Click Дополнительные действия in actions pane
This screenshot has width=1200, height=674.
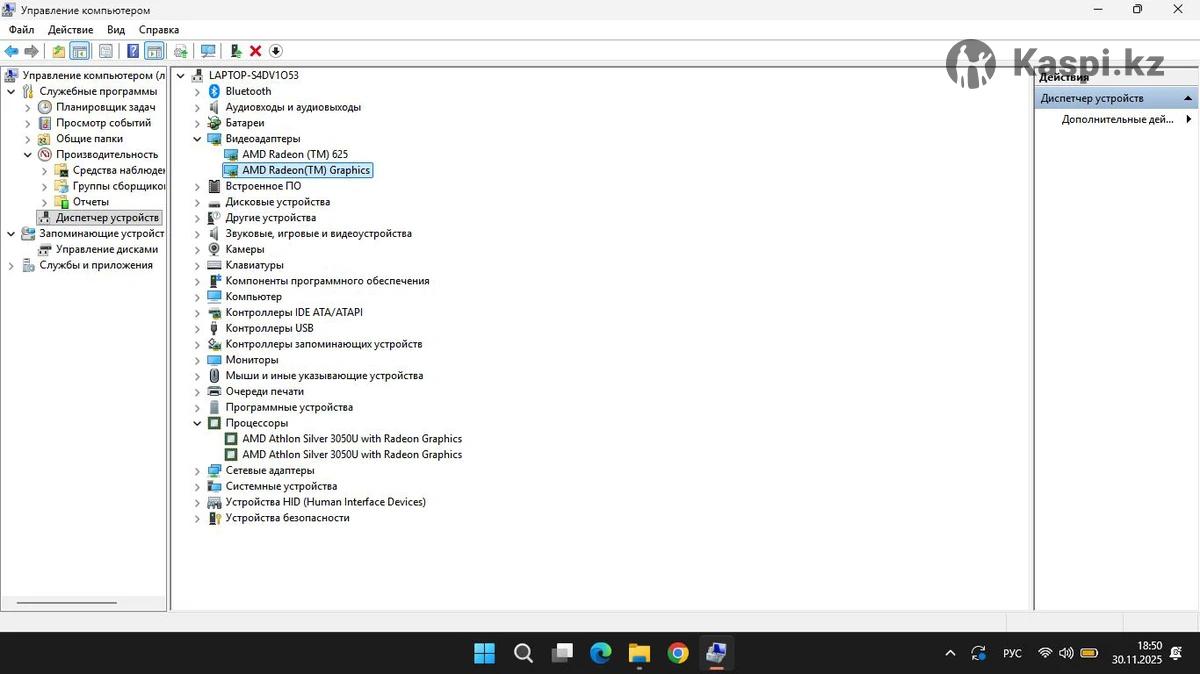(x=1117, y=119)
